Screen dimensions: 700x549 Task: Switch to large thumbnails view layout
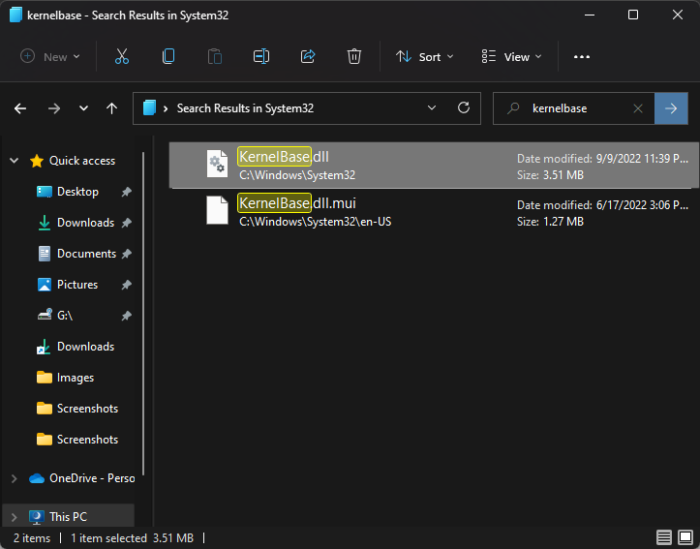684,538
